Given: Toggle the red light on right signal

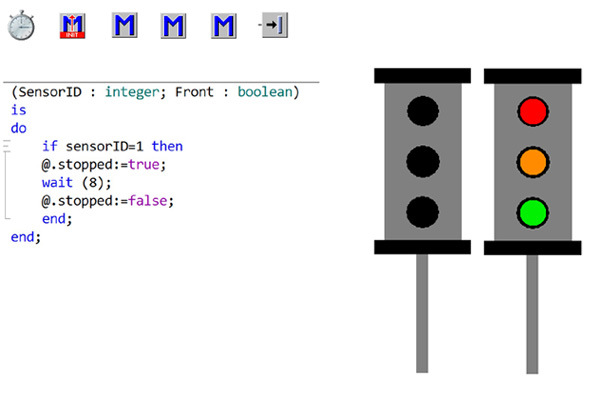Looking at the screenshot, I should [532, 109].
